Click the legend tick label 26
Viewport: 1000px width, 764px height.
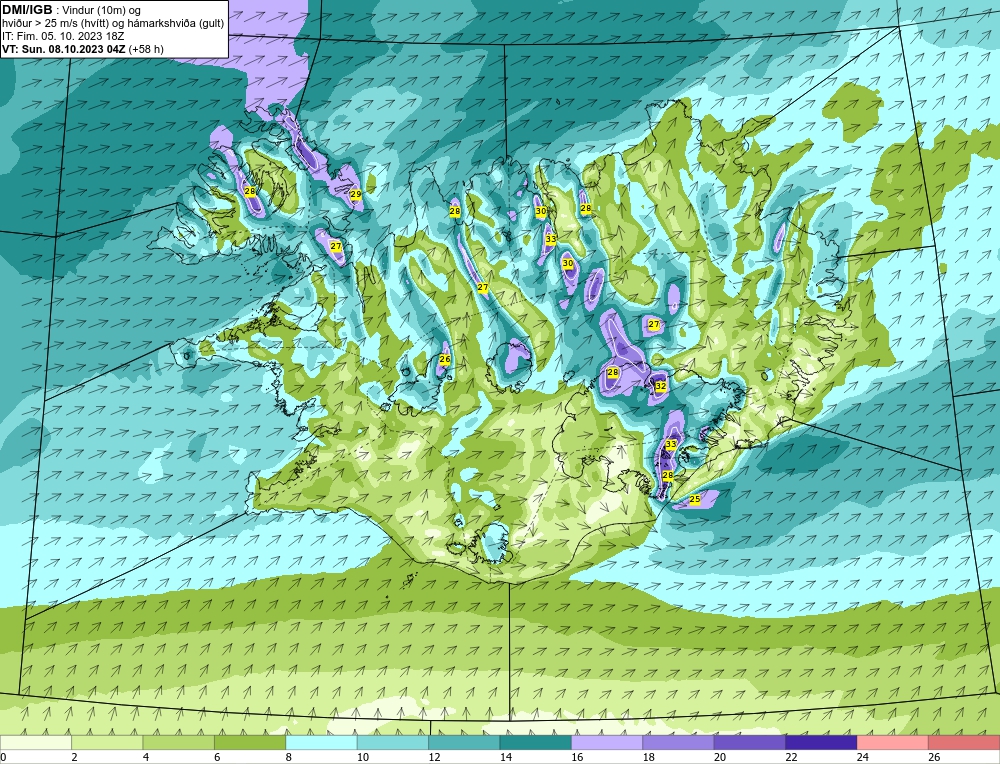pos(934,757)
